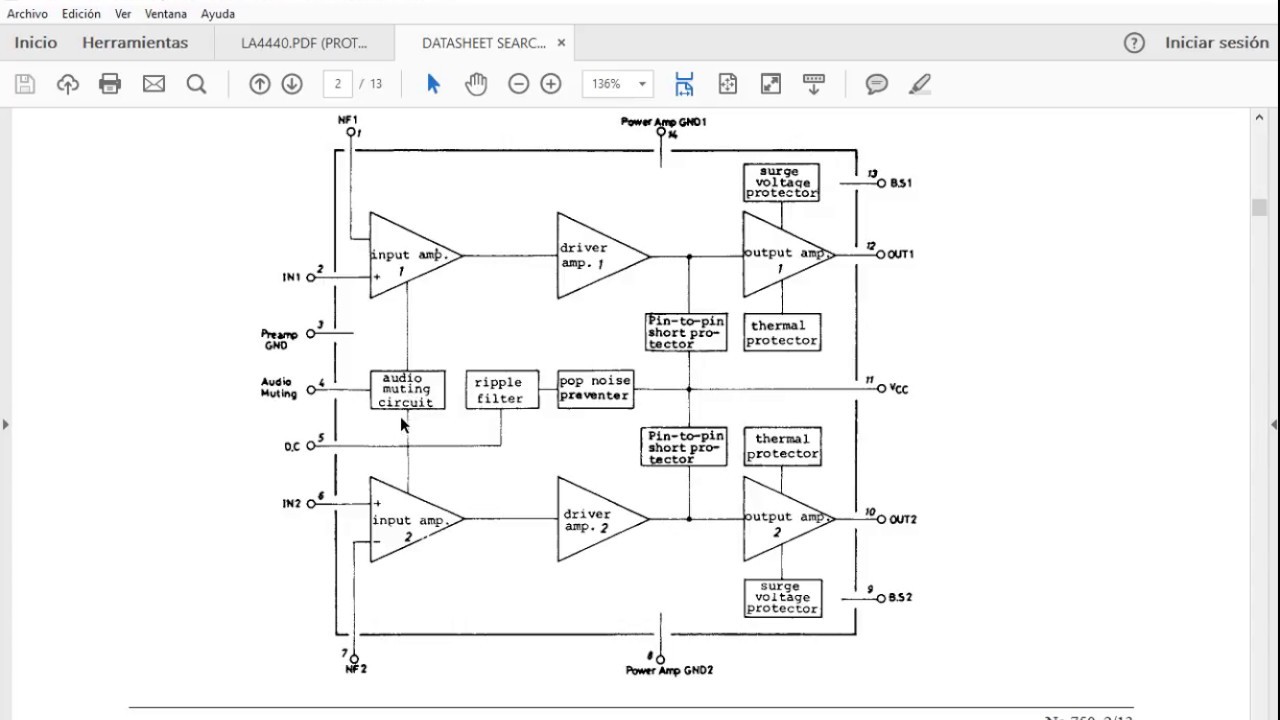Click the page number input field

tap(338, 84)
